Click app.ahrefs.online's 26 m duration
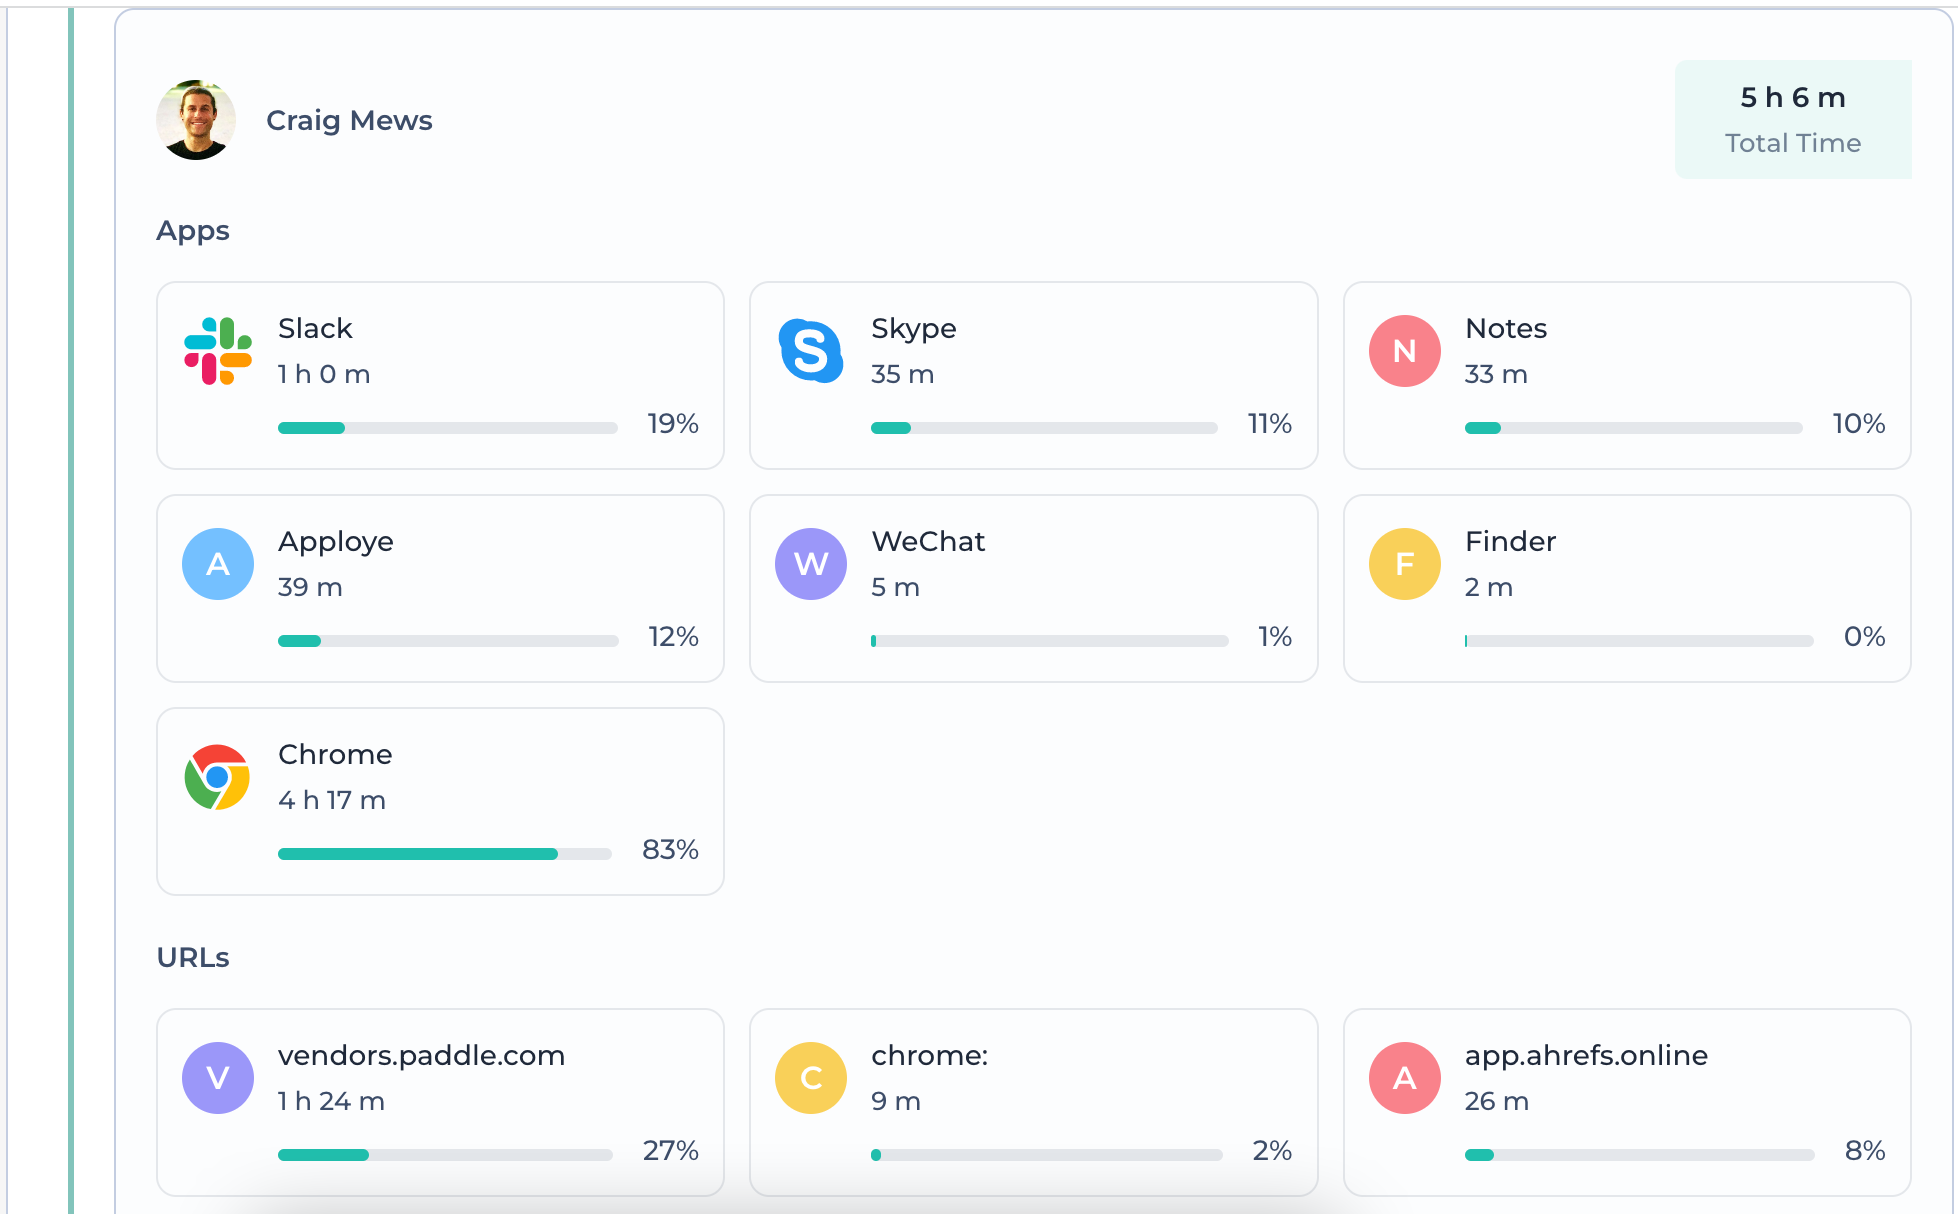Image resolution: width=1958 pixels, height=1214 pixels. 1497,1101
